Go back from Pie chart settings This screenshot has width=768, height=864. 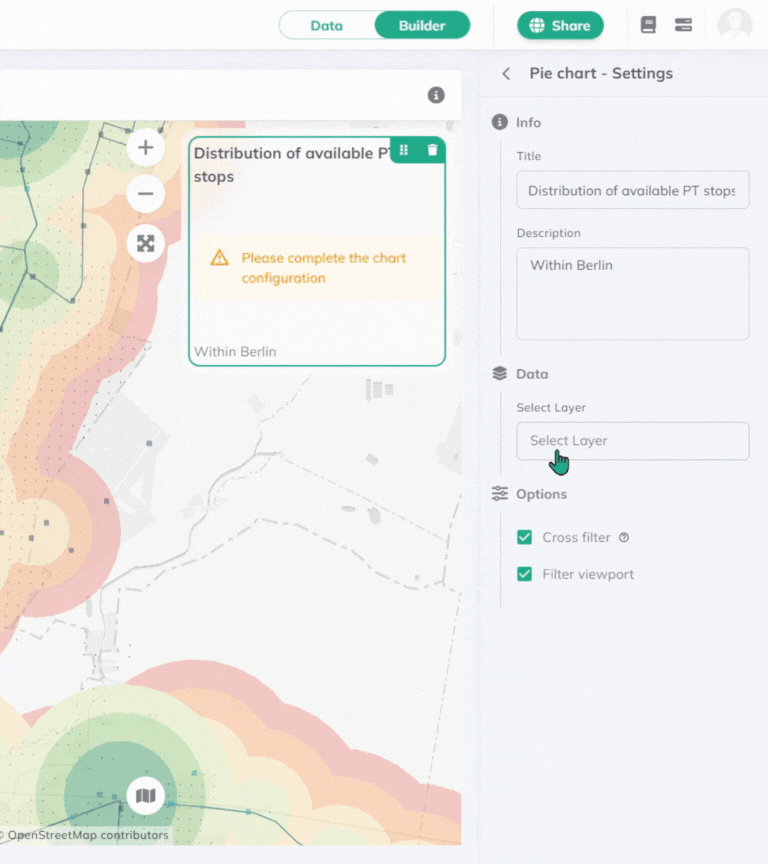pyautogui.click(x=506, y=73)
